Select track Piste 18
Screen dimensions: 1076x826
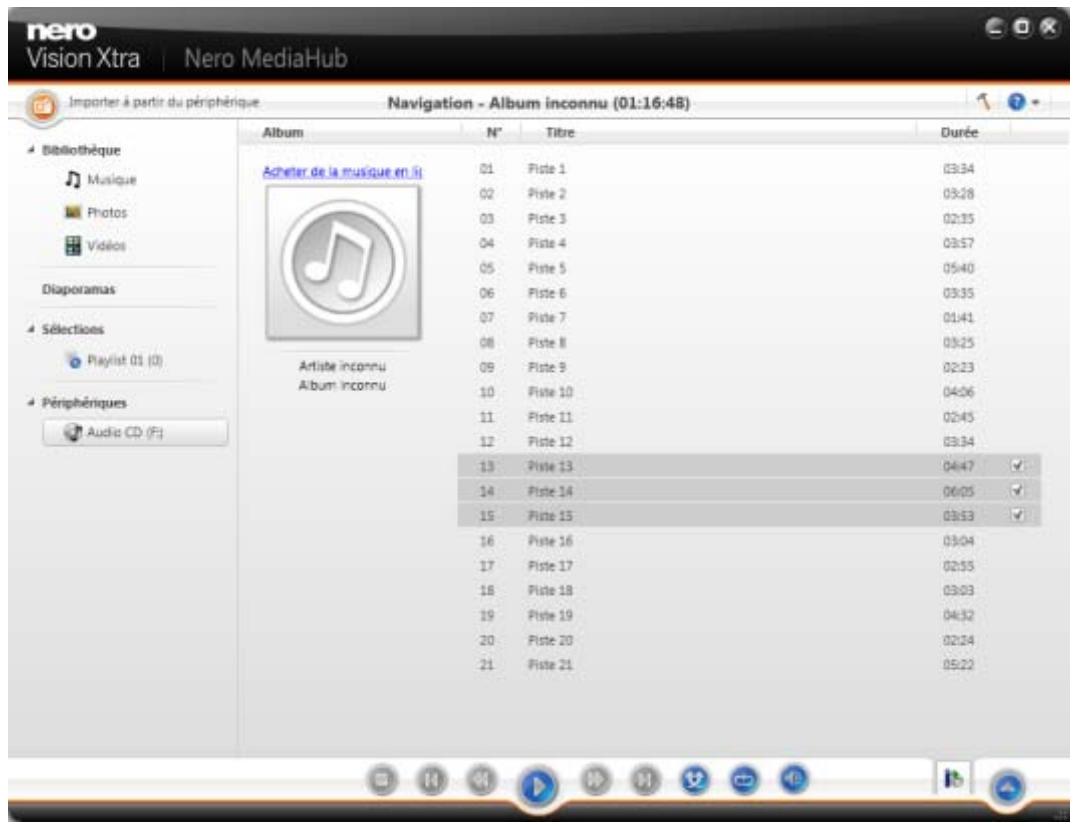click(x=749, y=591)
